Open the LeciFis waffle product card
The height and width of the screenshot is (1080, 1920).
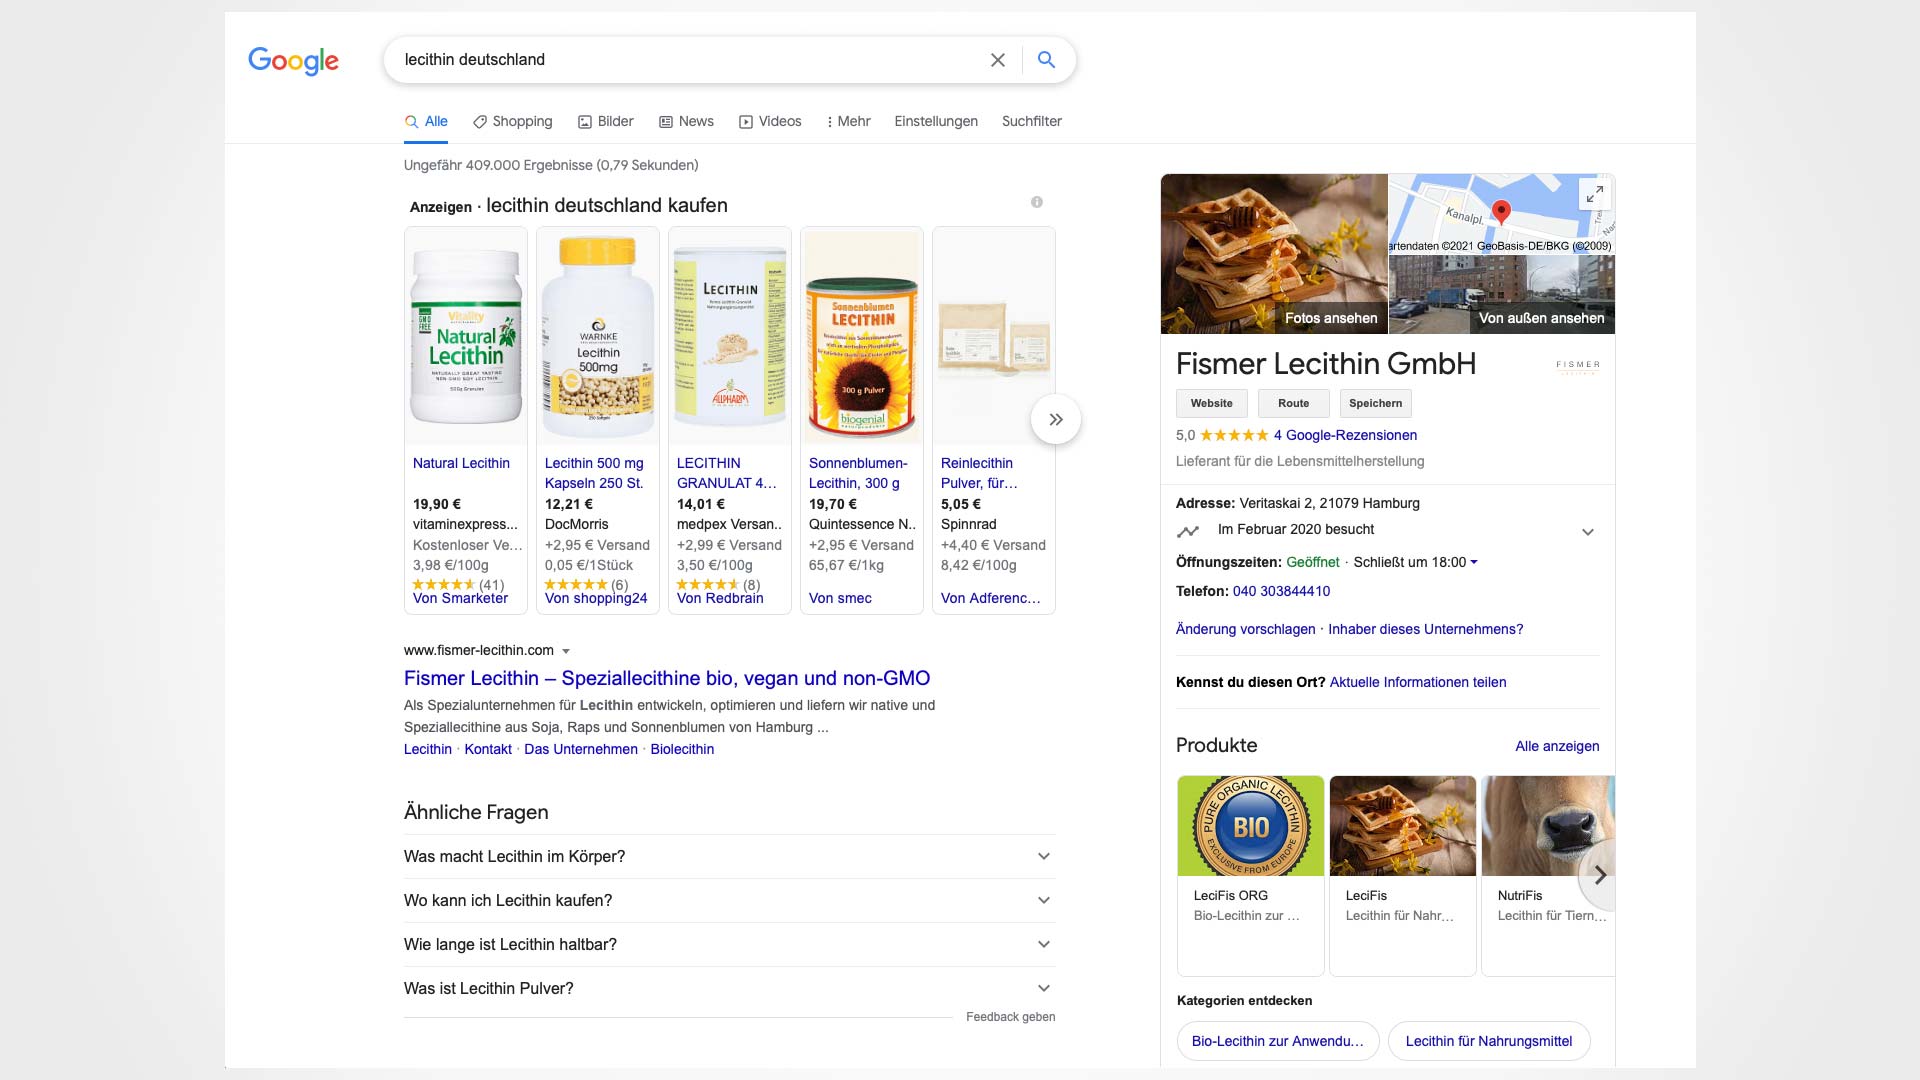1403,875
